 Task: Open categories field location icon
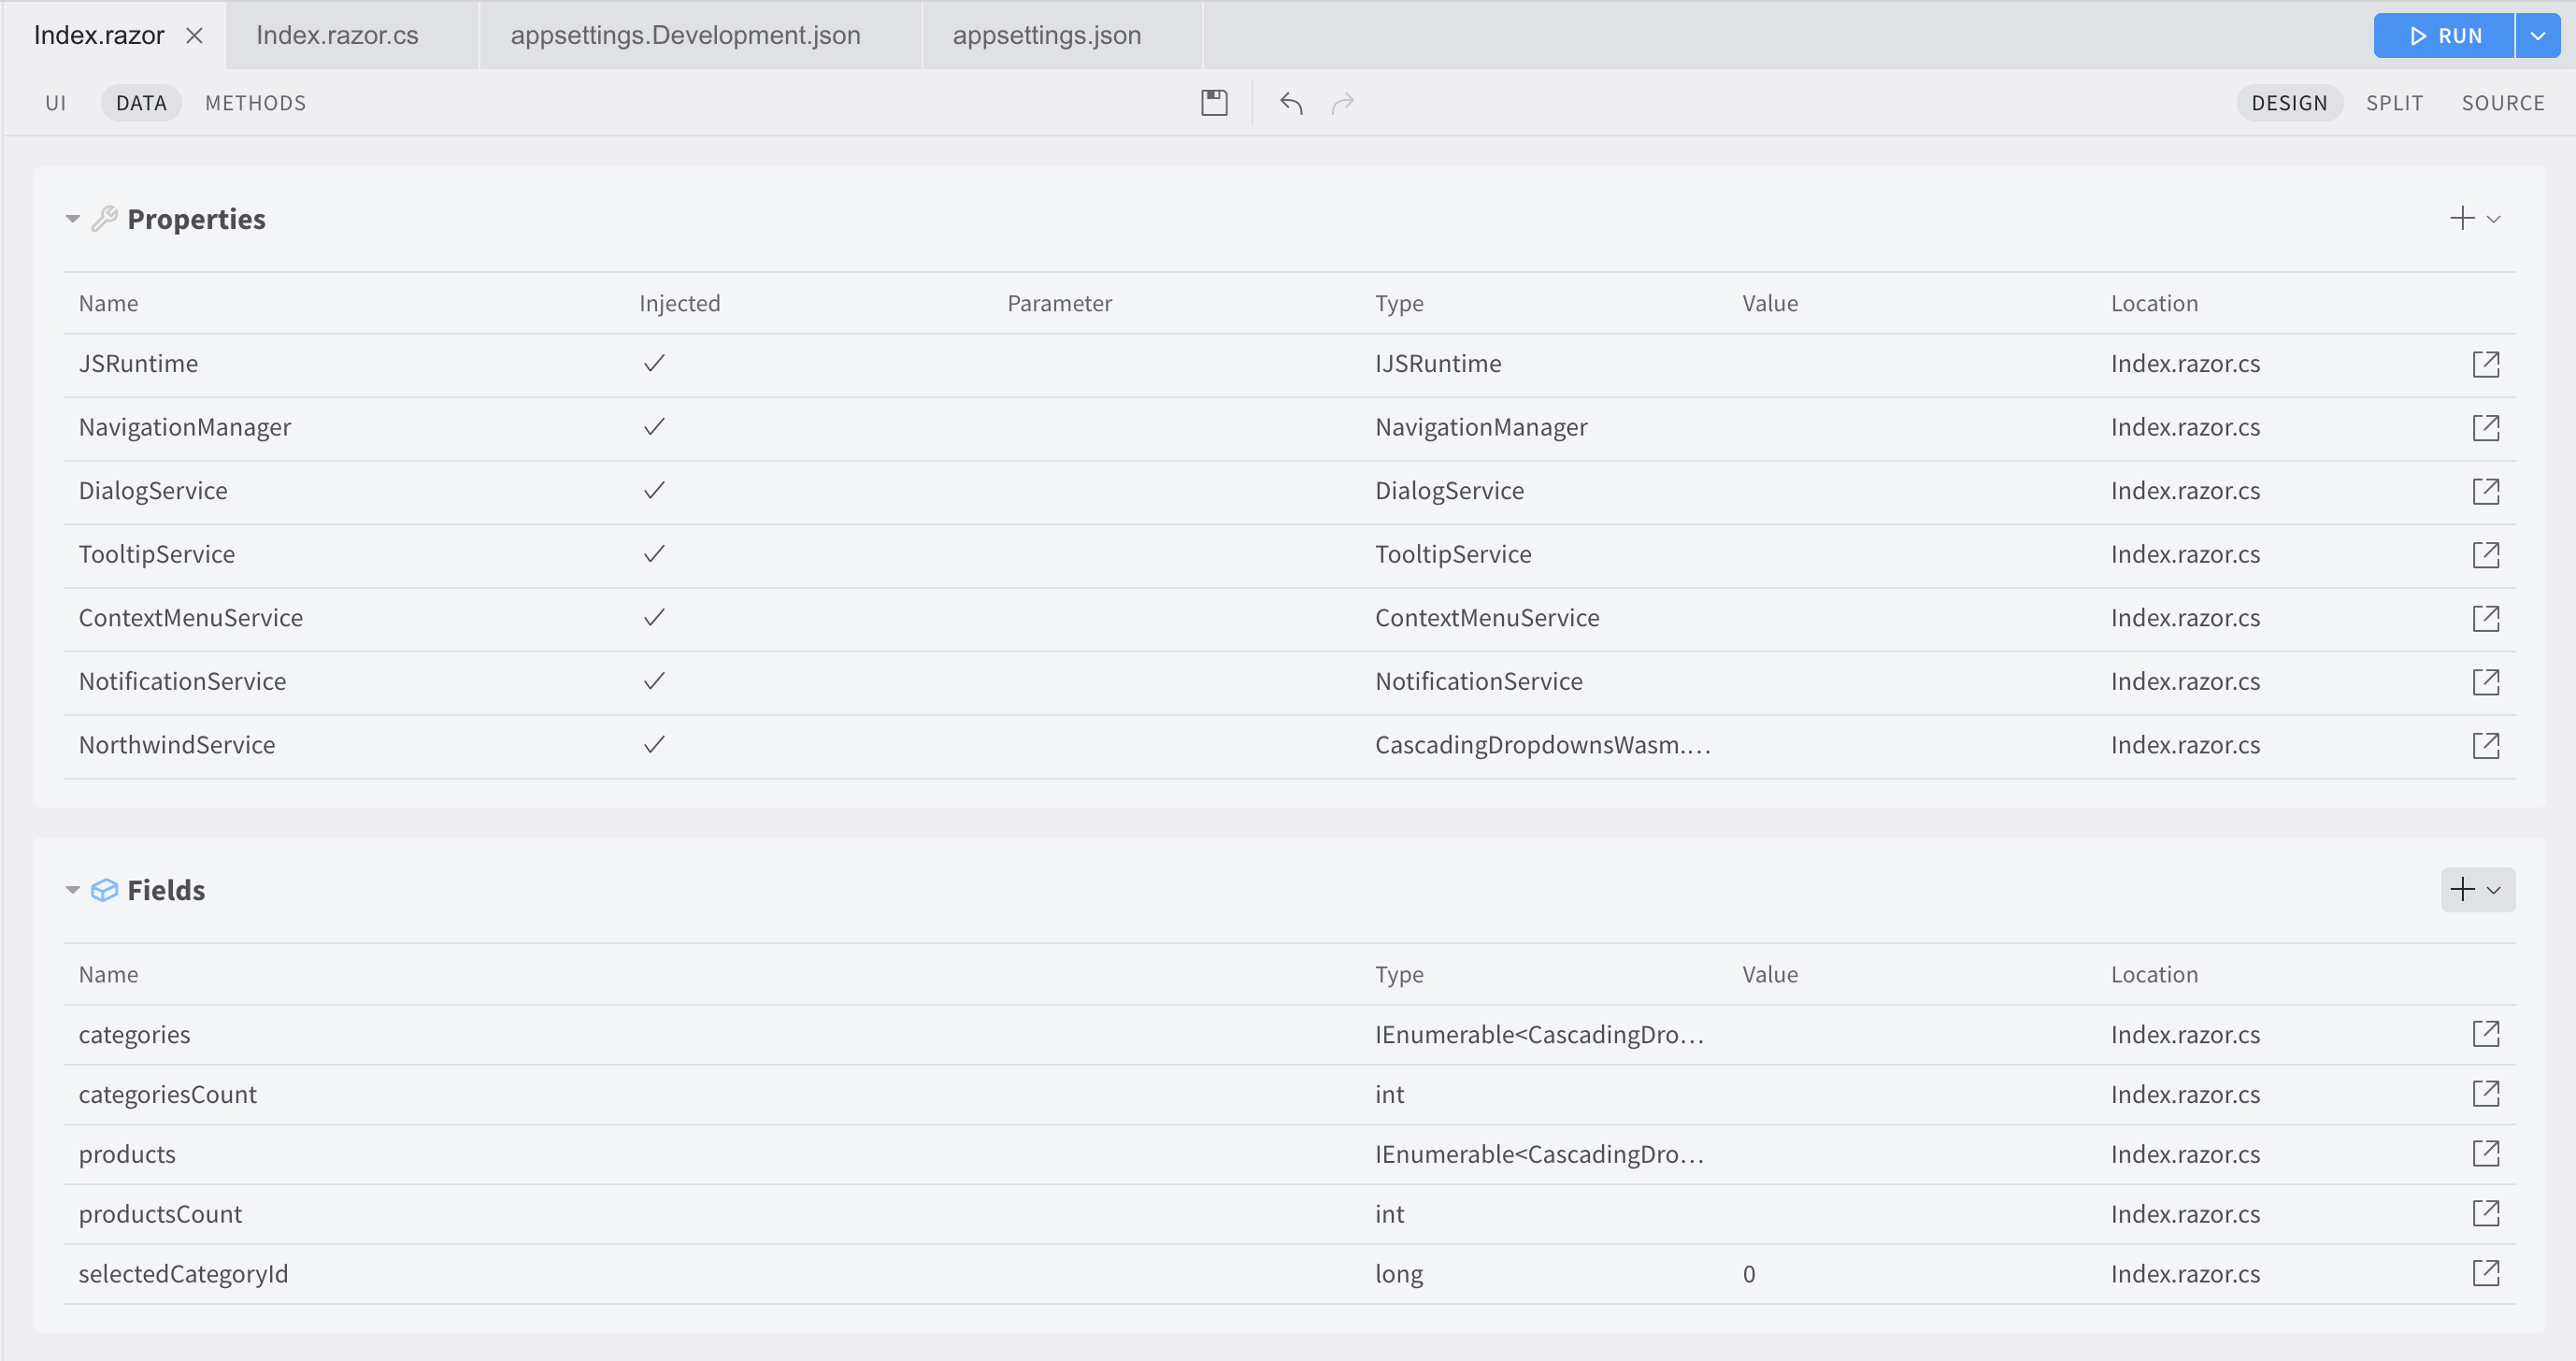pos(2485,1034)
